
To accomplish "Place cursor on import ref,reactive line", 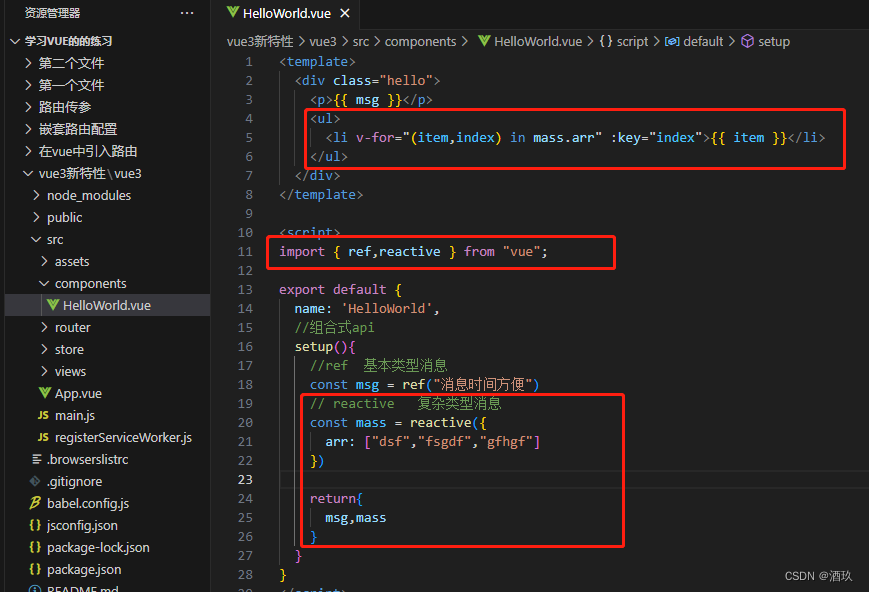I will coord(413,252).
